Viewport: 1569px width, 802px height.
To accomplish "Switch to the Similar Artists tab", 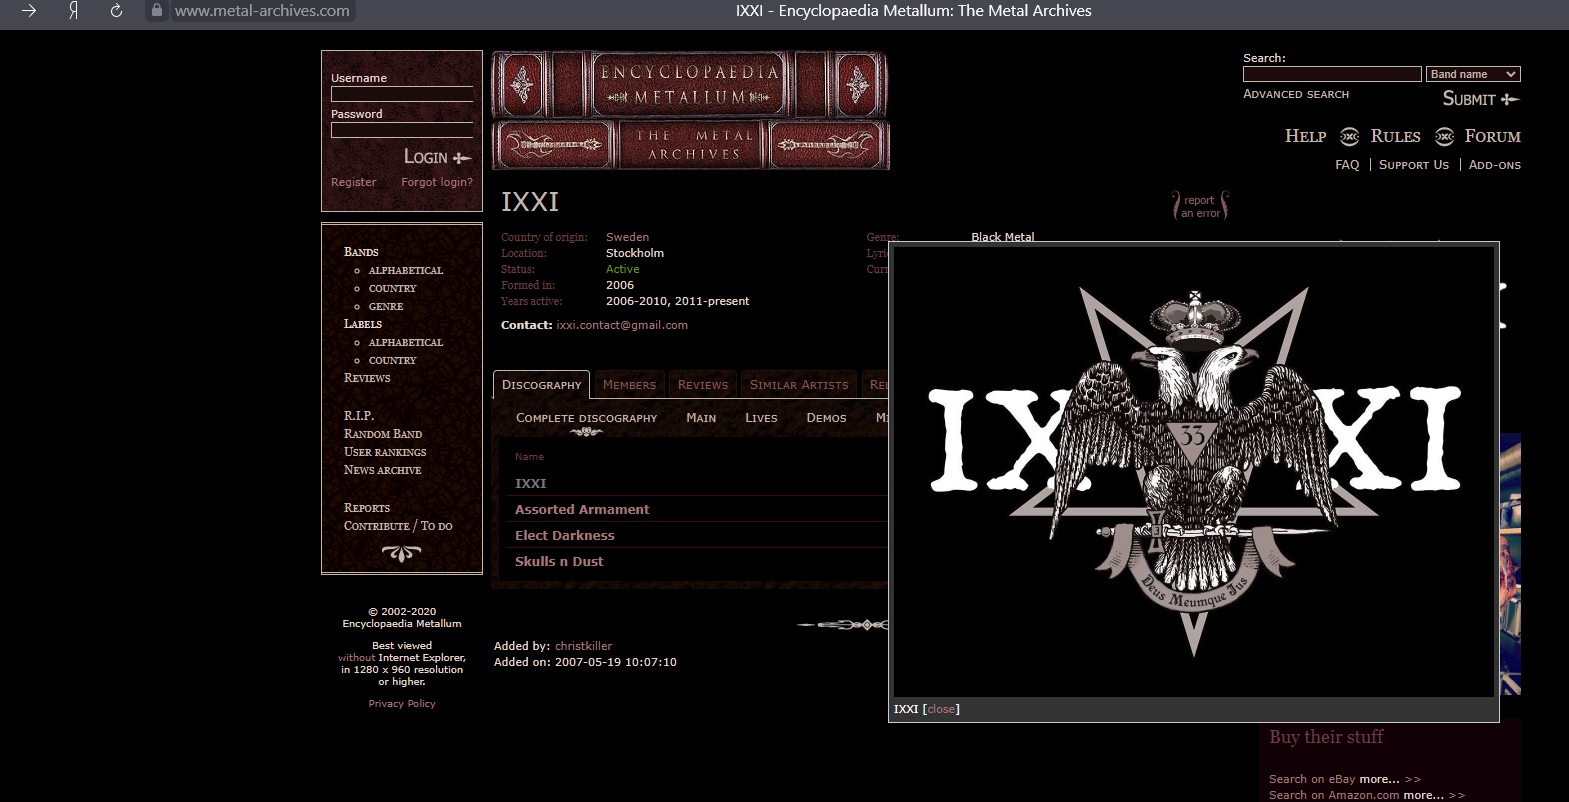I will (x=799, y=385).
